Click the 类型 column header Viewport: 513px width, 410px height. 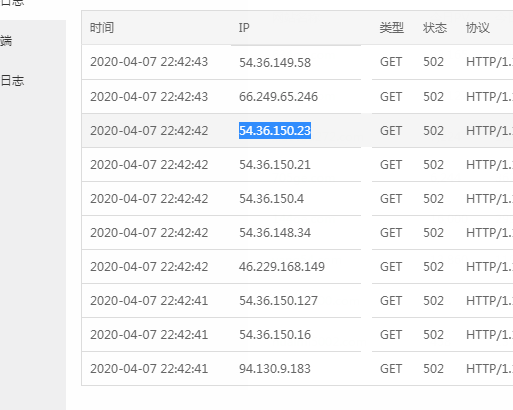[x=391, y=28]
